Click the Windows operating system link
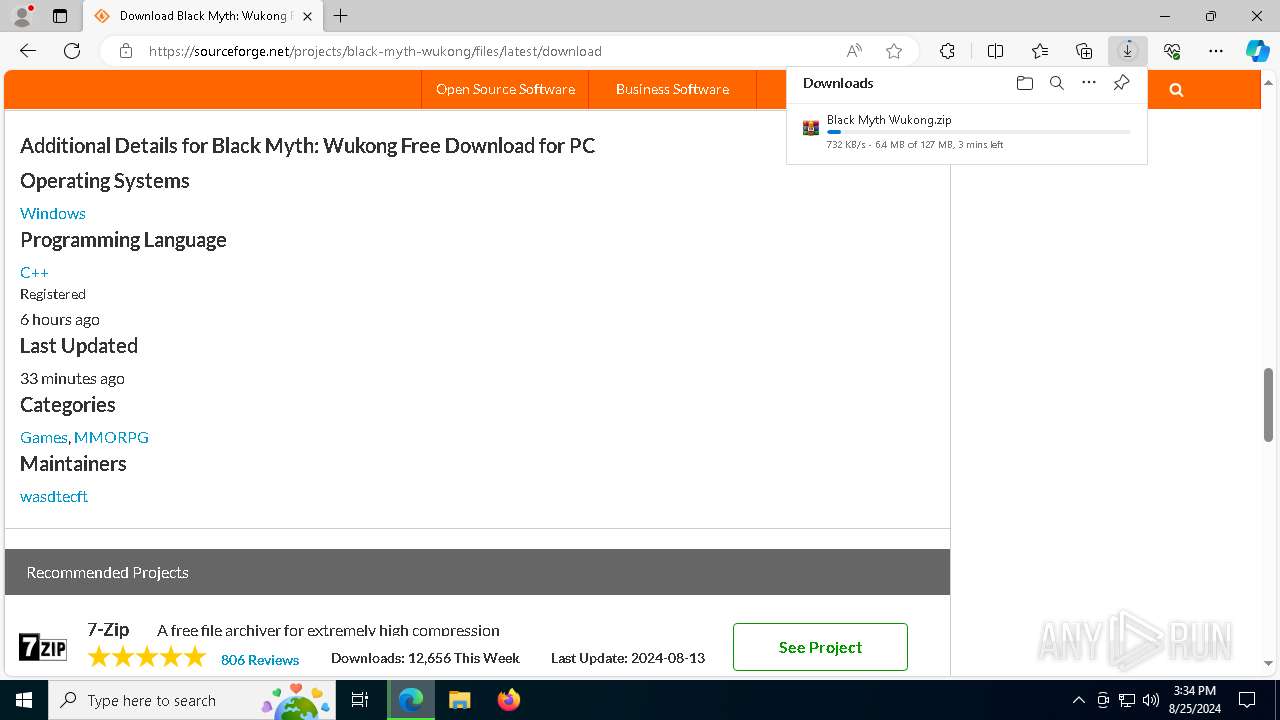Screen dimensions: 1280x720 tap(53, 213)
